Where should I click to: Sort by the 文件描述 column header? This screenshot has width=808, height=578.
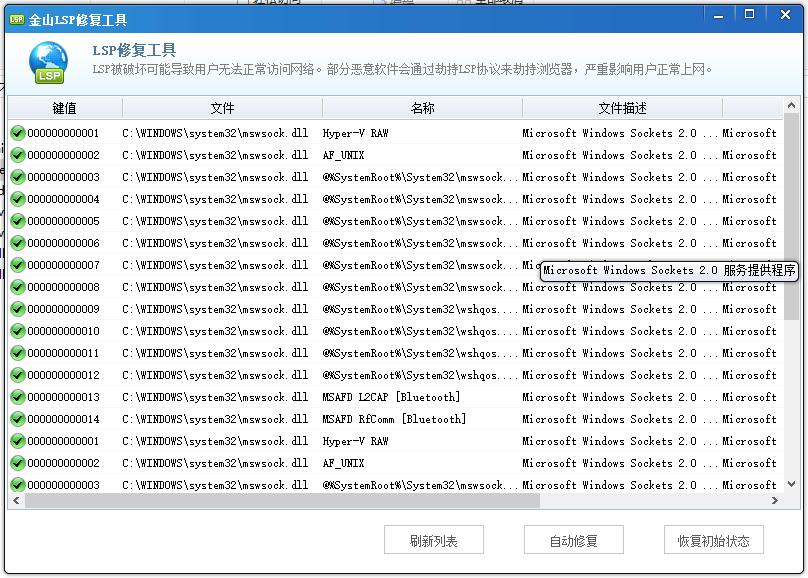622,108
